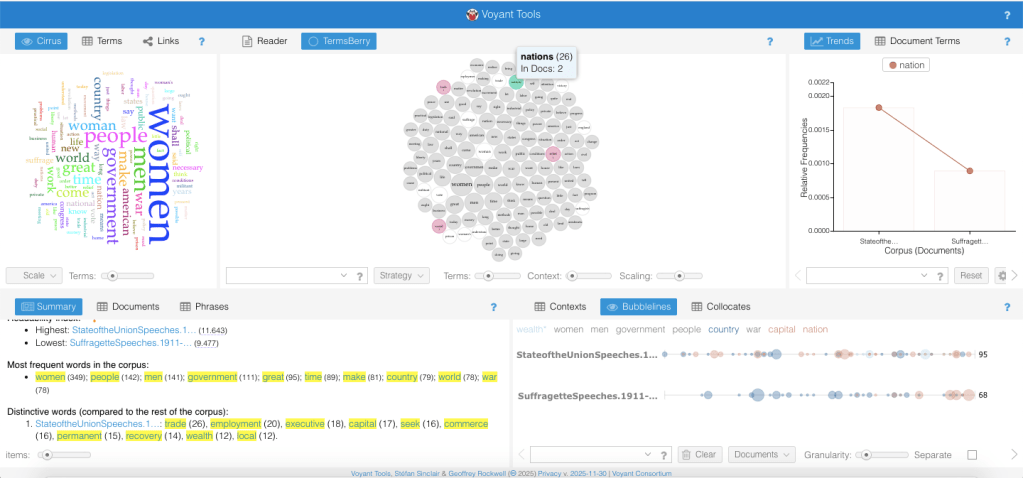The height and width of the screenshot is (478, 1023).
Task: Open the Contexts tab
Action: coord(559,306)
